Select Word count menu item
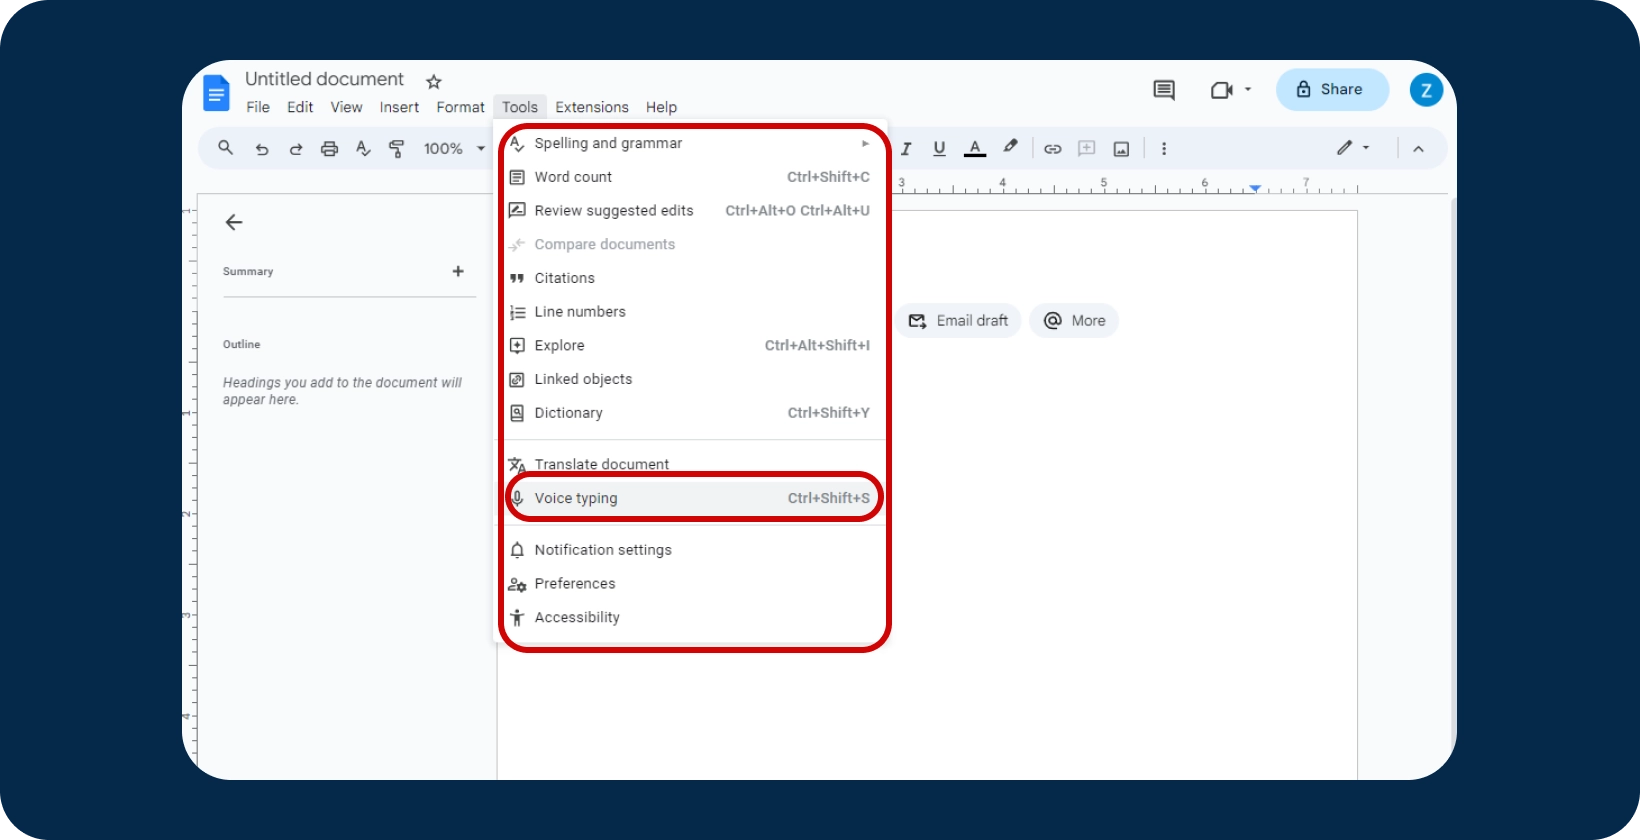 click(x=691, y=177)
